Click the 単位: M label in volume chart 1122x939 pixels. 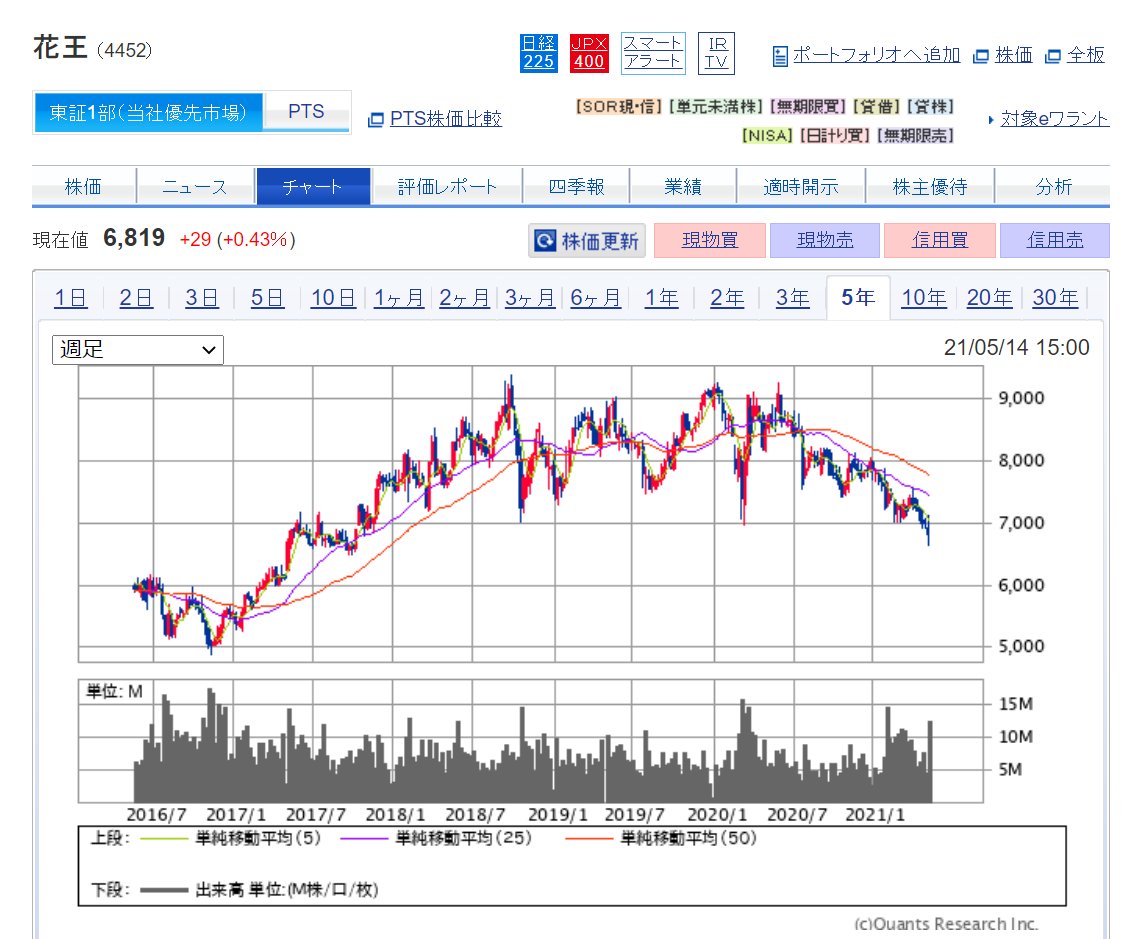114,691
